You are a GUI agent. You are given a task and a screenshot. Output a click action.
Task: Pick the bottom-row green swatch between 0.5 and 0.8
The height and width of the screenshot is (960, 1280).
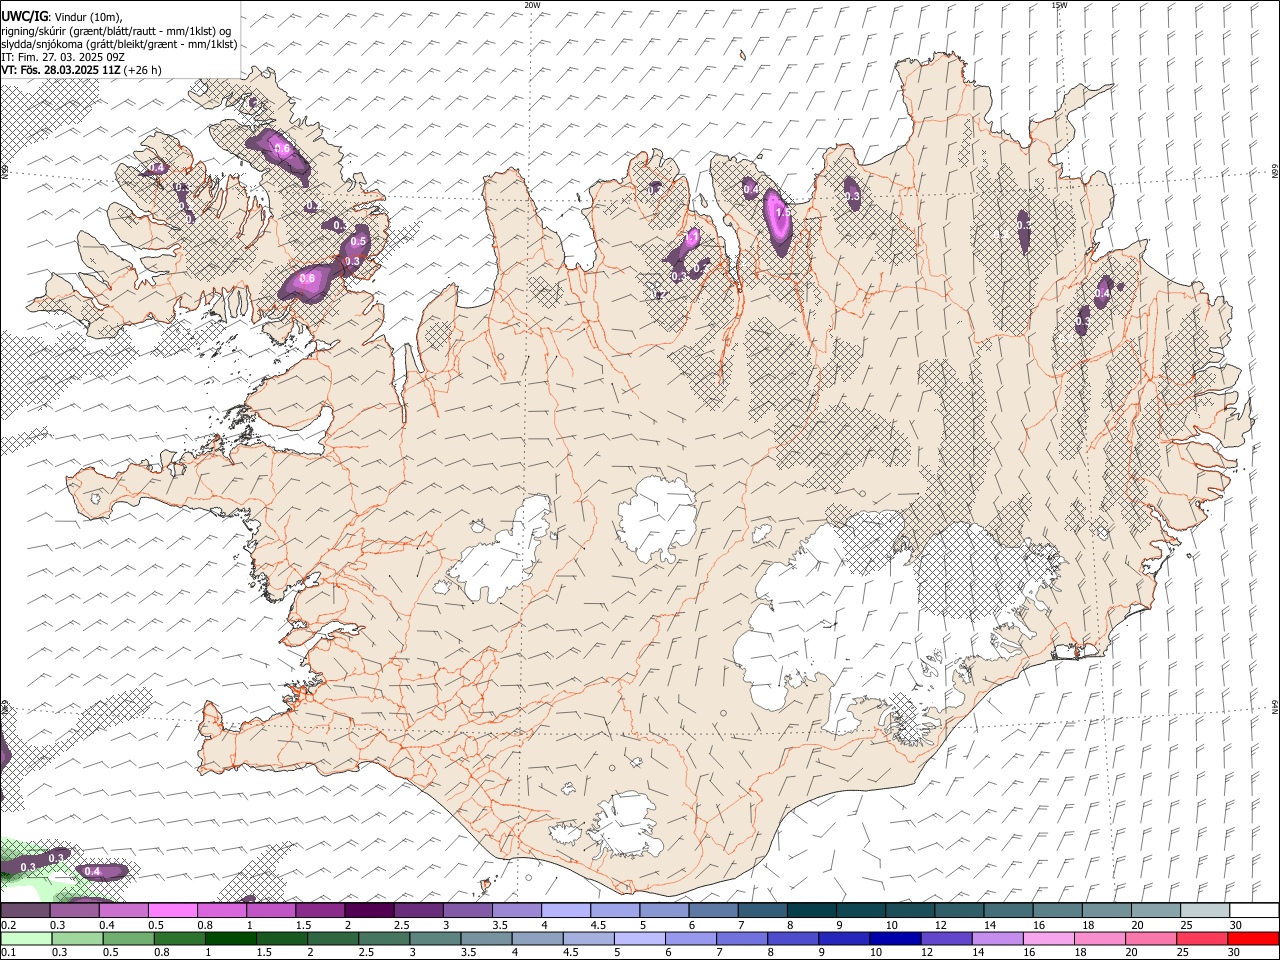pyautogui.click(x=129, y=938)
